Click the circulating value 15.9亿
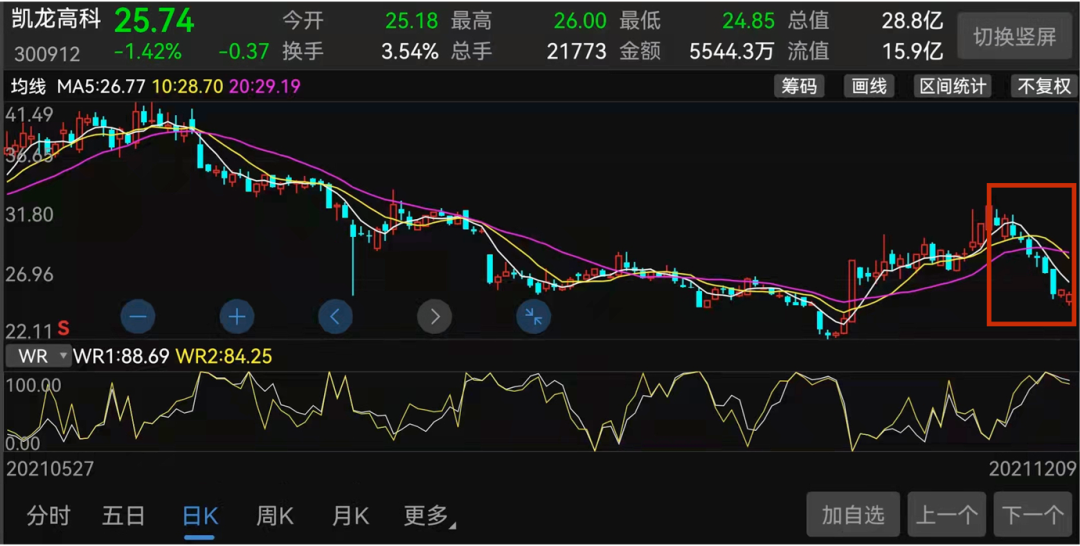 tap(912, 51)
